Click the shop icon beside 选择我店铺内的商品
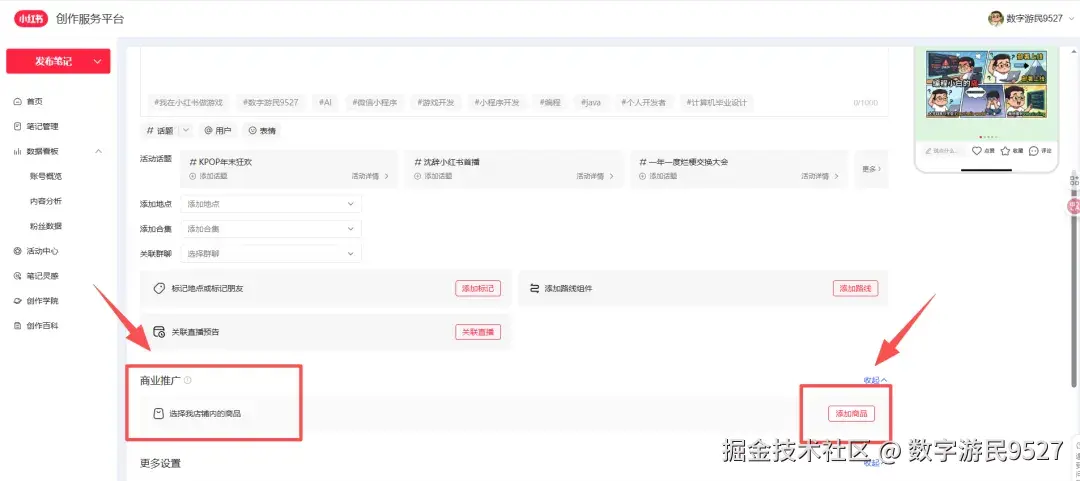This screenshot has width=1080, height=481. pos(158,413)
